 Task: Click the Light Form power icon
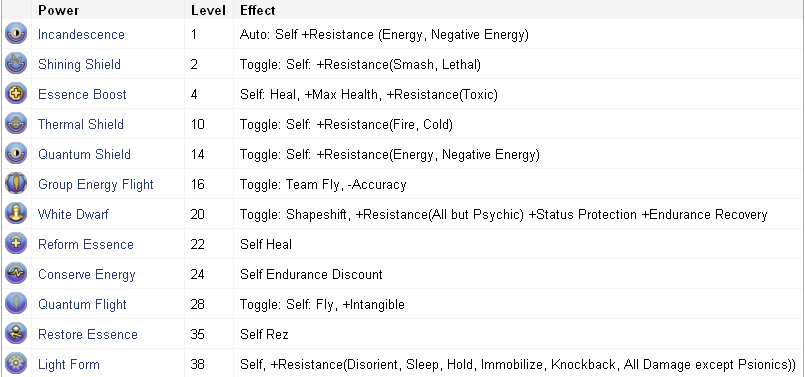tap(16, 364)
